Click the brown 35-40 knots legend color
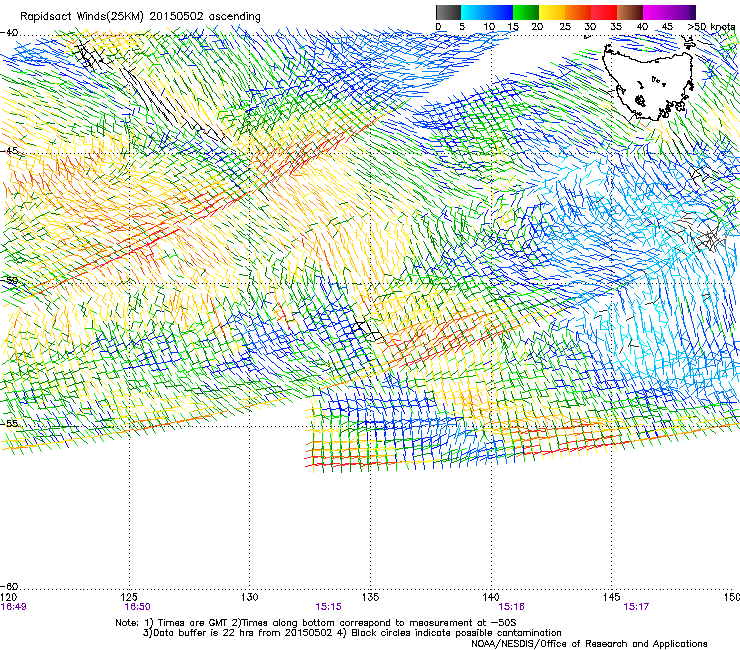This screenshot has width=740, height=650. point(630,12)
